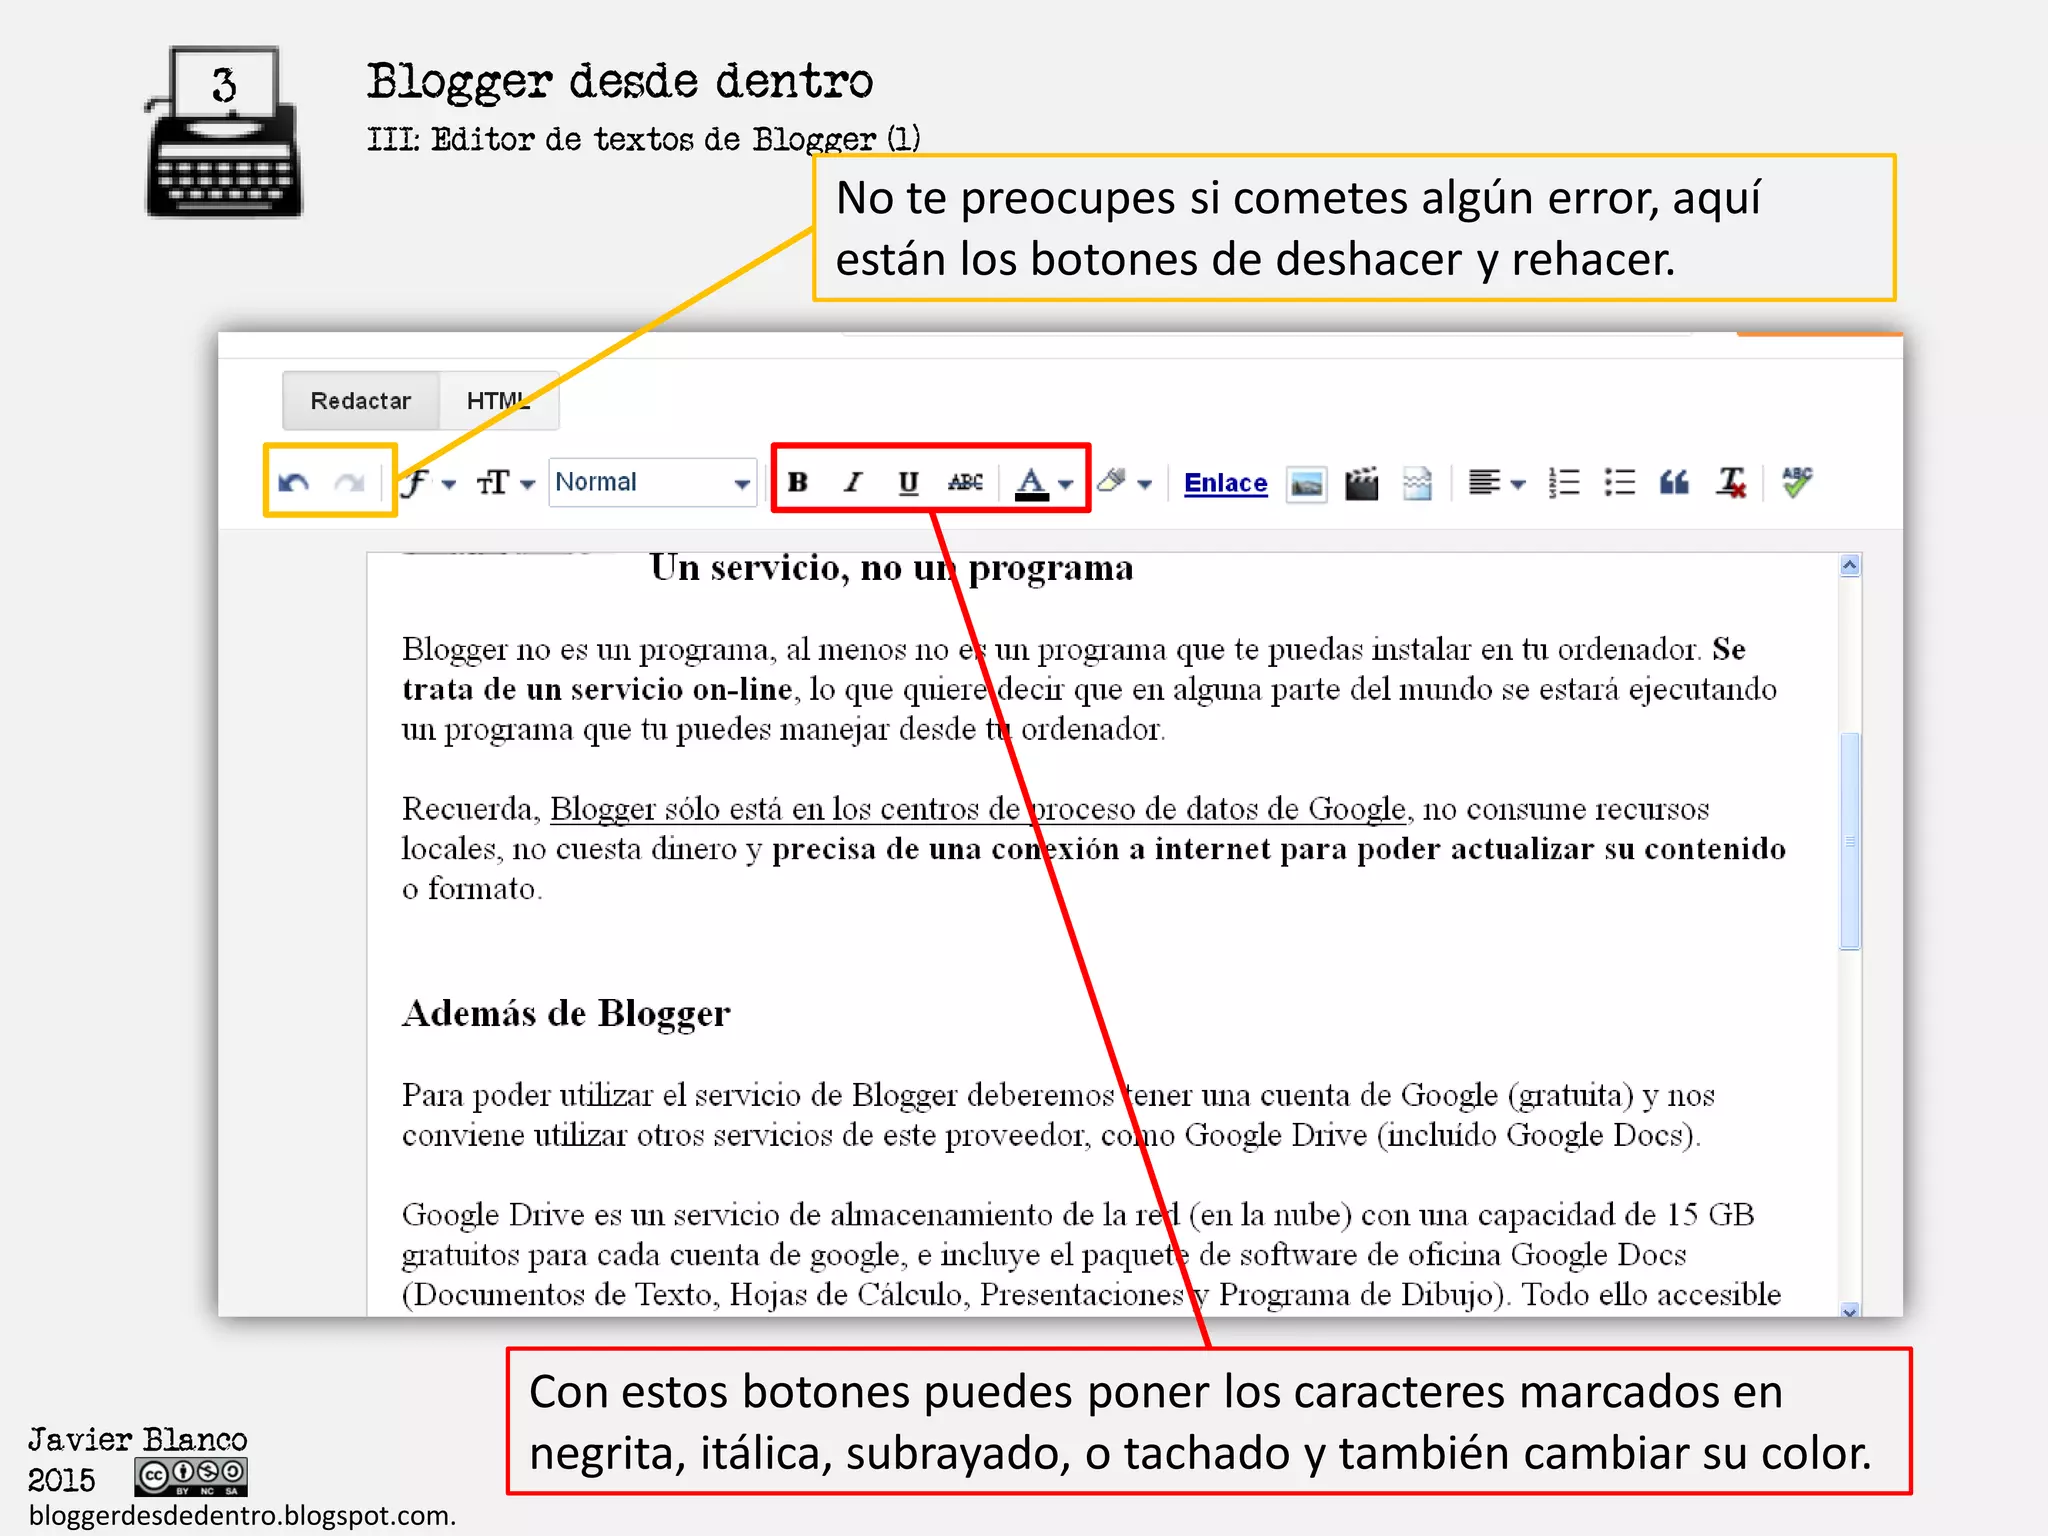Expand the alignment dropdown arrow
This screenshot has height=1536, width=2048.
coord(1518,484)
